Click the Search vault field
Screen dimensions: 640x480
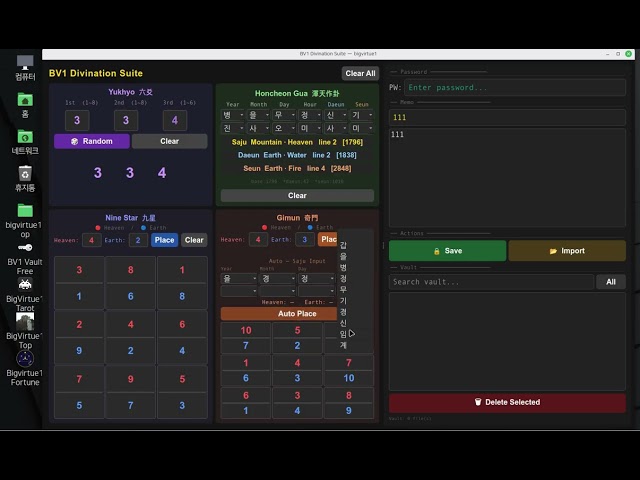click(x=491, y=282)
